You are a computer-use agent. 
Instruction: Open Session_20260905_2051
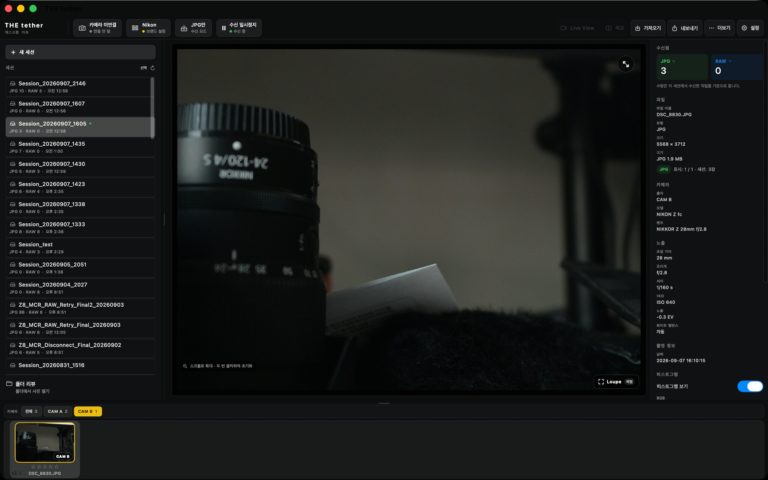78,267
